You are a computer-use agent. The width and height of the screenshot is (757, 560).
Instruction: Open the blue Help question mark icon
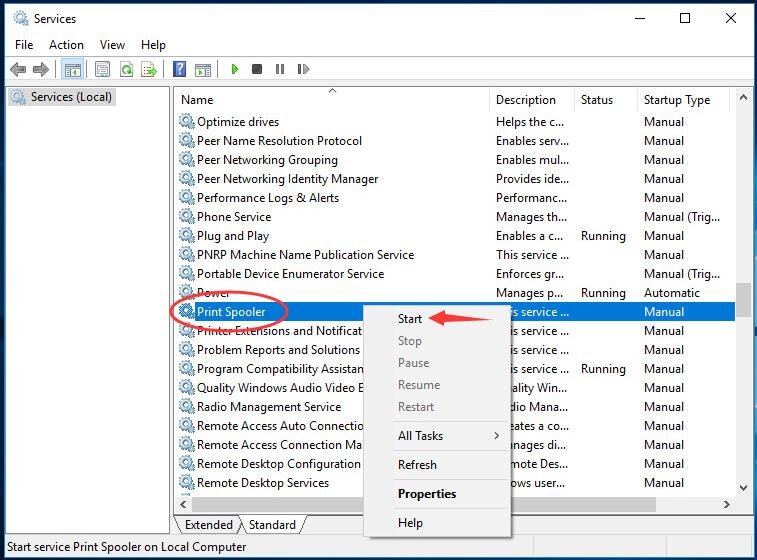tap(179, 69)
